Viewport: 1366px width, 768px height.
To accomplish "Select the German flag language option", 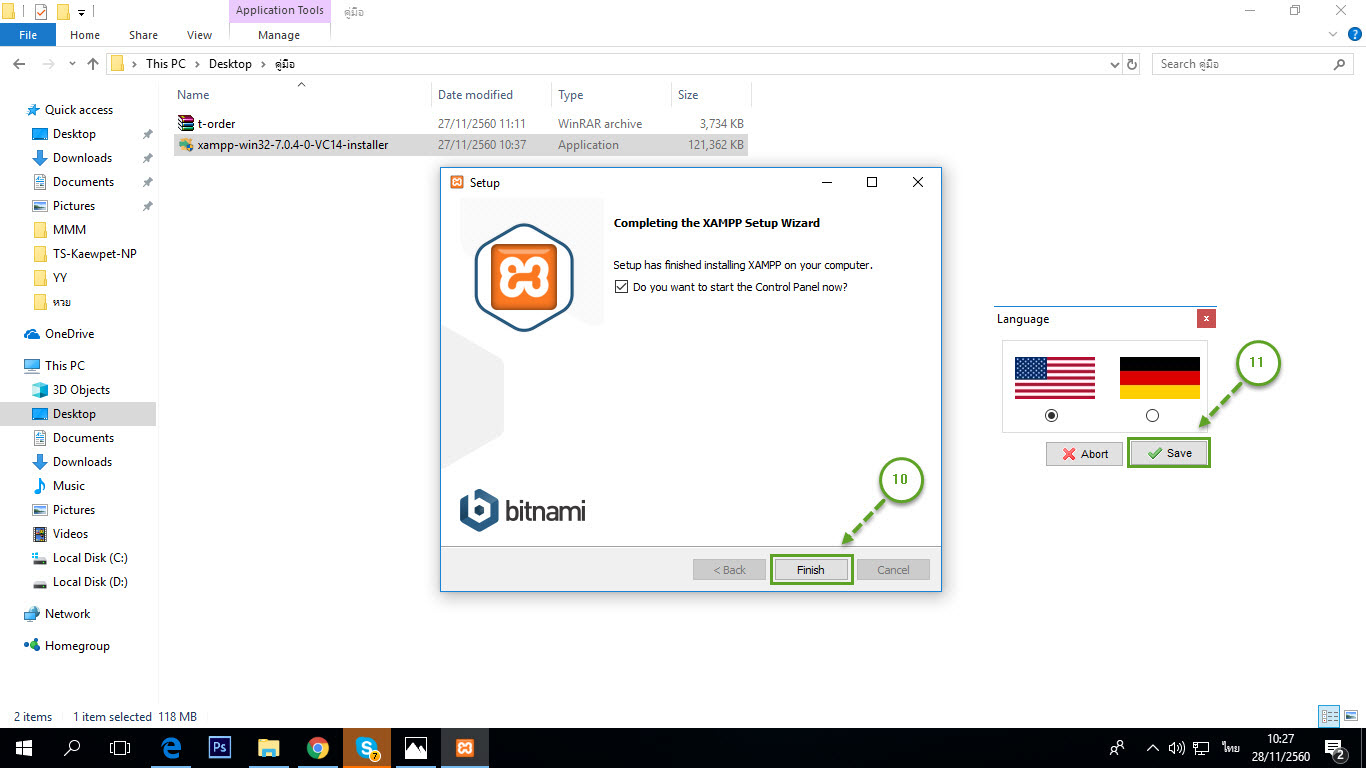I will [1159, 379].
